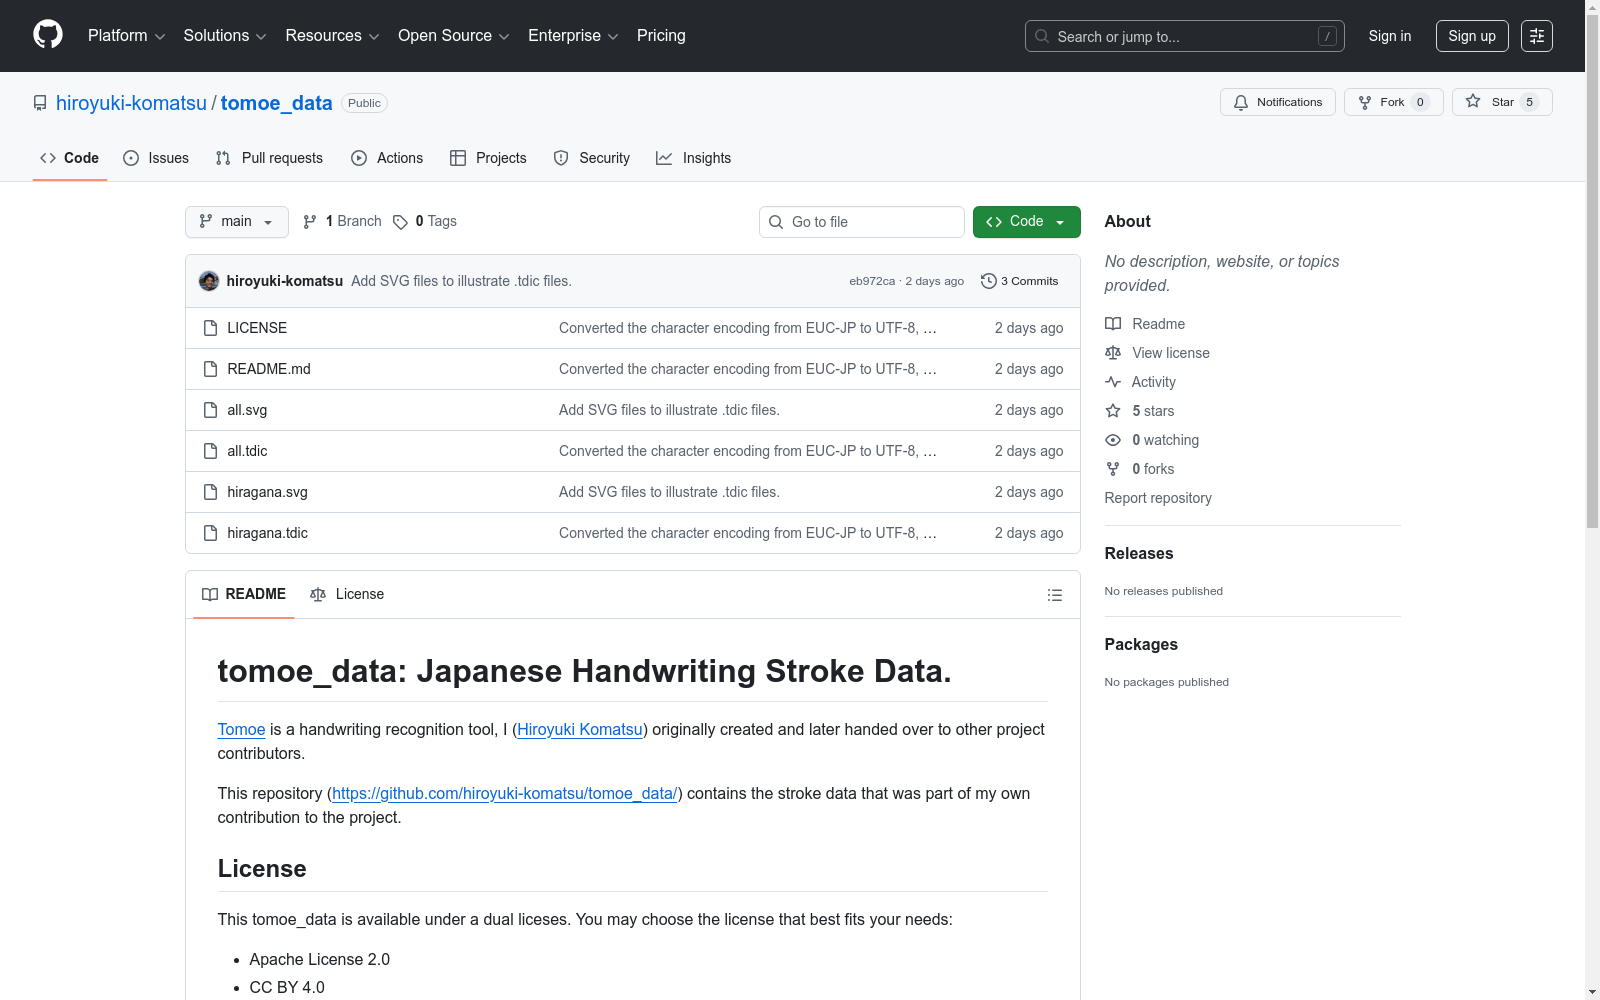Click the book icon beside Readme

1113,324
